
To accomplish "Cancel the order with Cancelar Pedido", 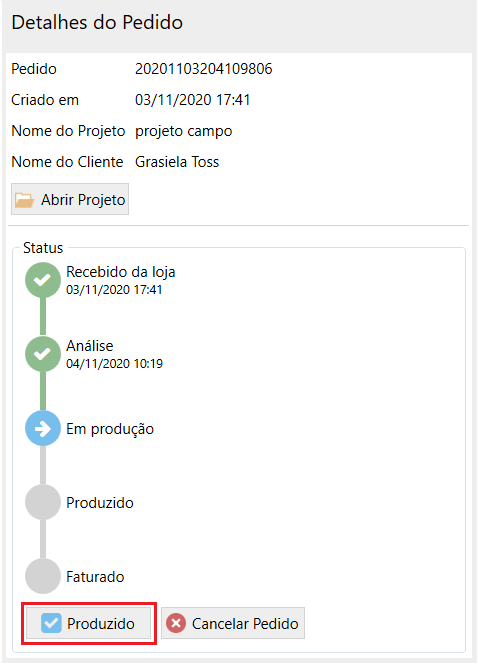I will (233, 623).
